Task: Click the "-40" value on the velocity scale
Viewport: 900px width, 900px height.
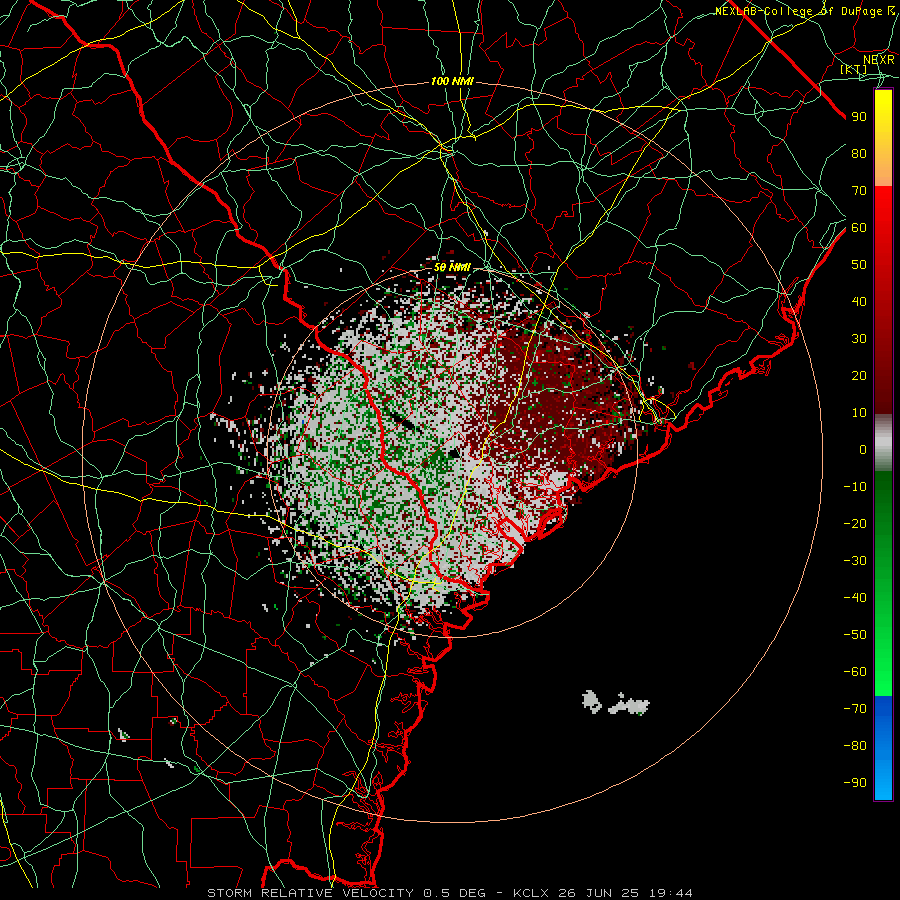Action: (855, 598)
